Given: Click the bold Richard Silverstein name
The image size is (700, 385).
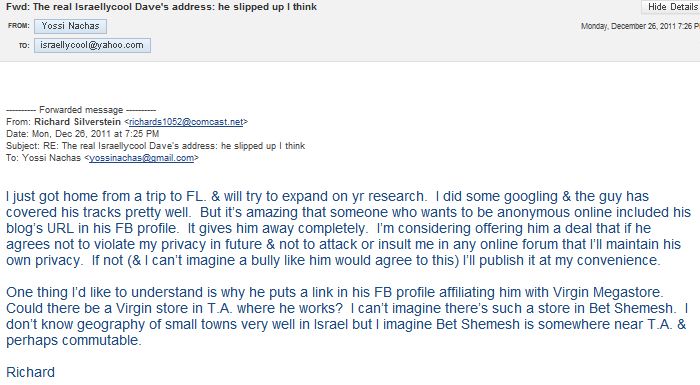Looking at the screenshot, I should point(78,122).
